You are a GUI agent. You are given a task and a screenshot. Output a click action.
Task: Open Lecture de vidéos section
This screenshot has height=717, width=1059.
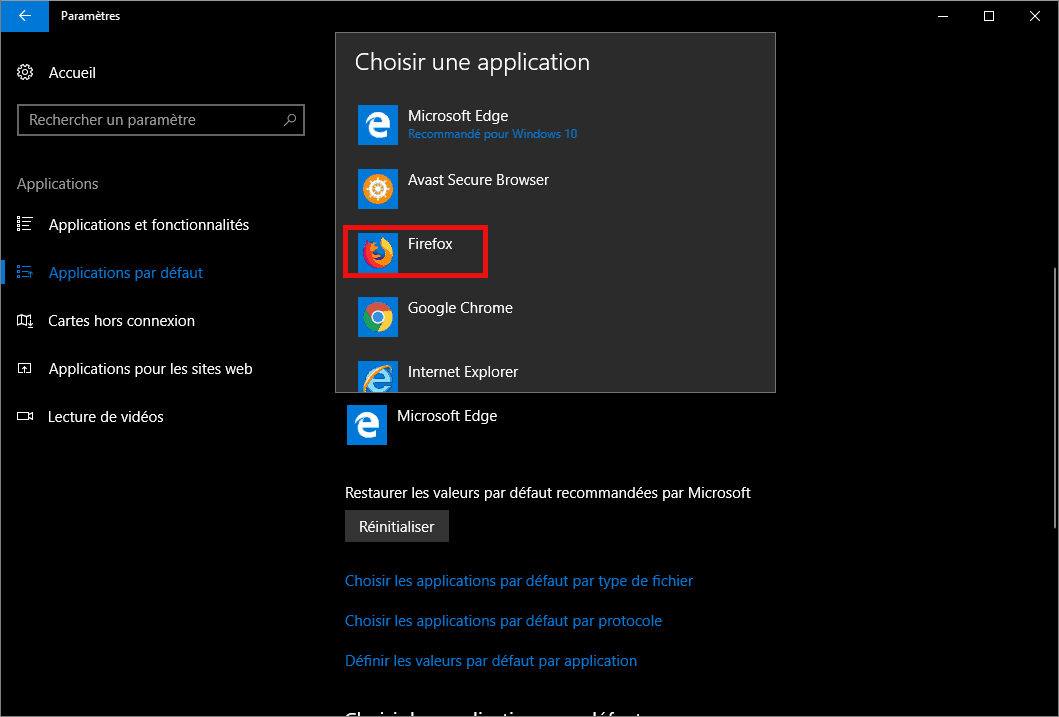pyautogui.click(x=105, y=417)
